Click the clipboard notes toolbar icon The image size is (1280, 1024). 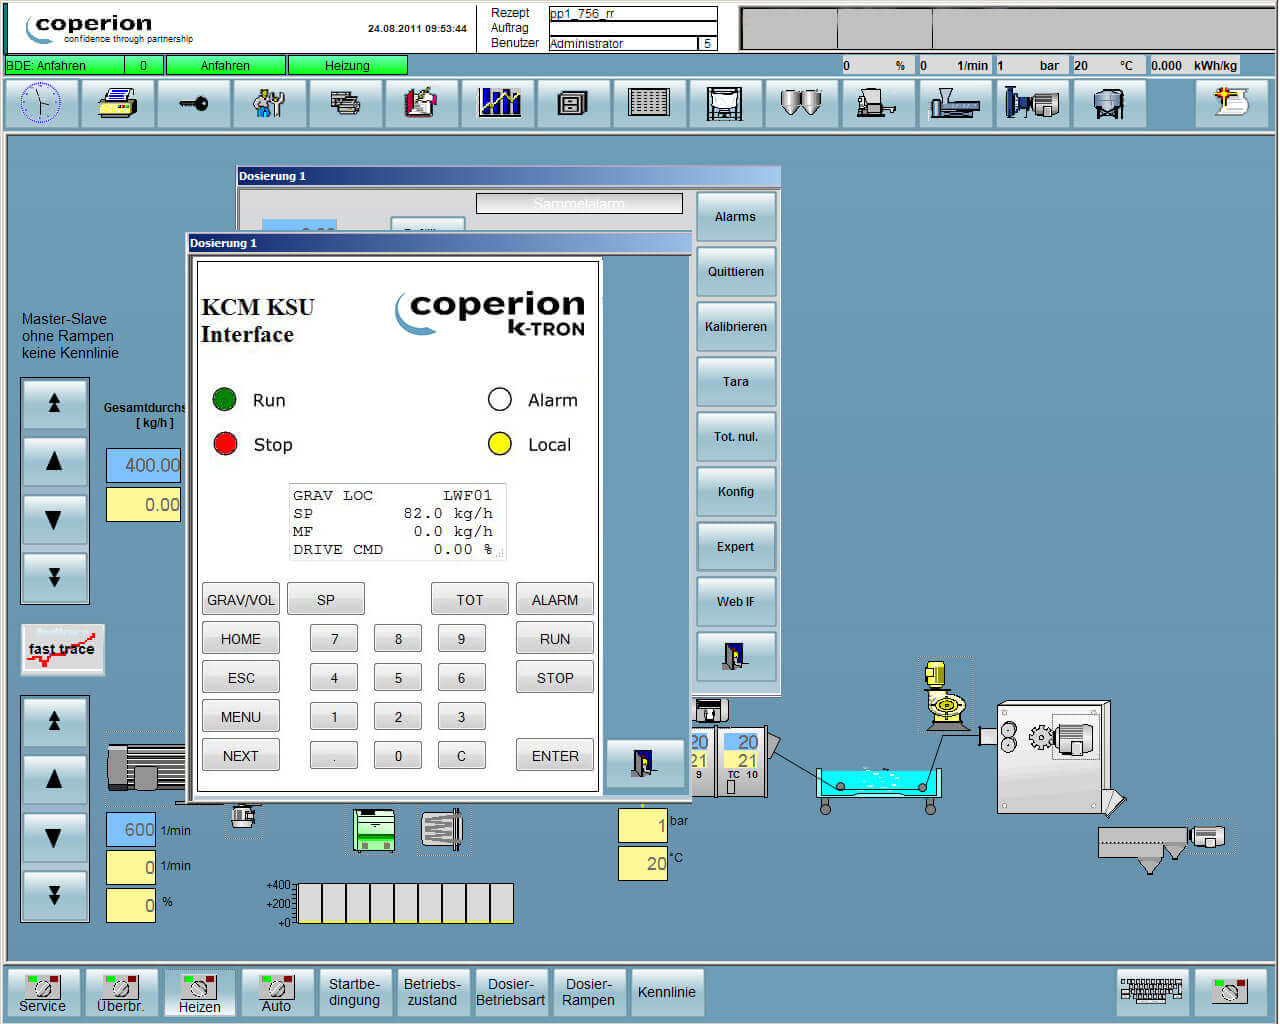pyautogui.click(x=421, y=103)
